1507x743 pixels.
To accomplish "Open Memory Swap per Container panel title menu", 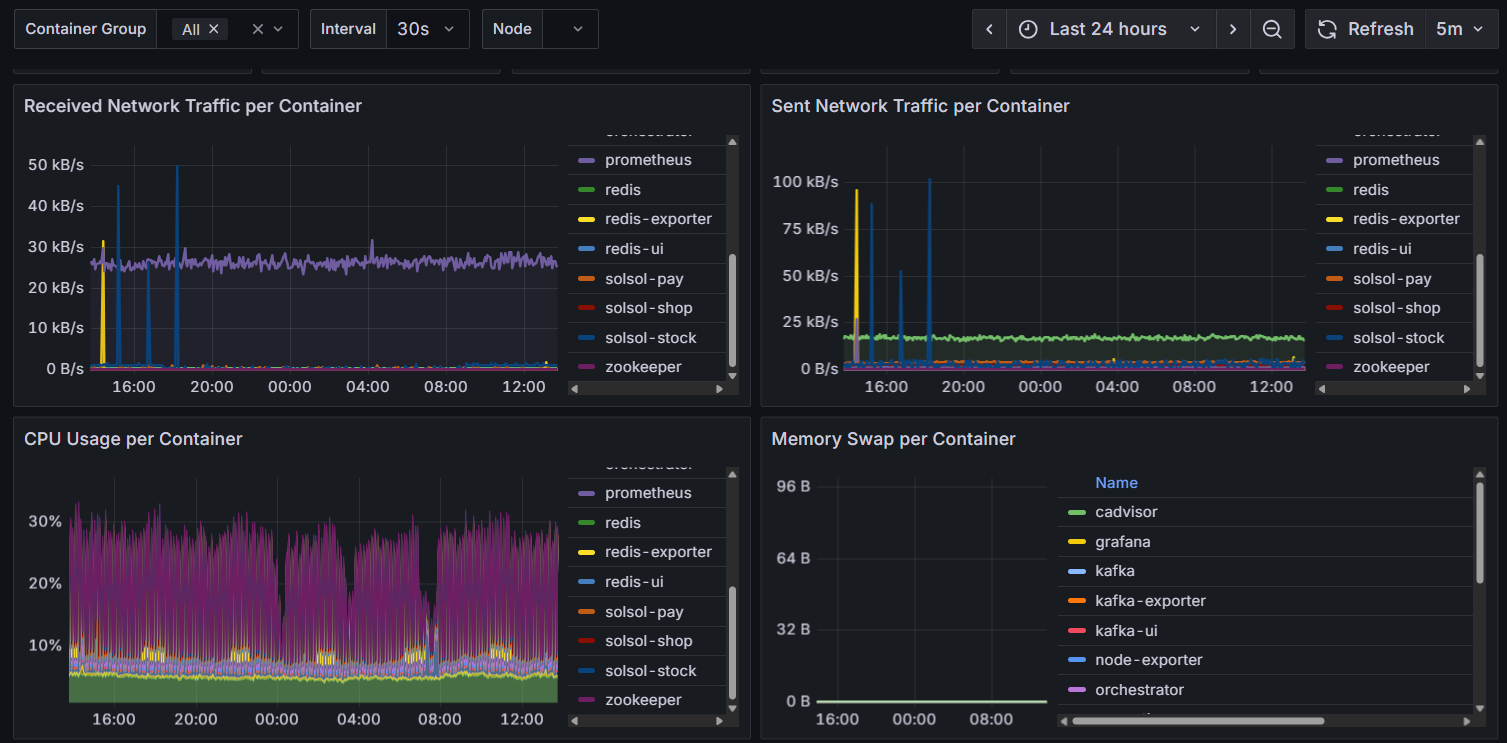I will [x=893, y=439].
